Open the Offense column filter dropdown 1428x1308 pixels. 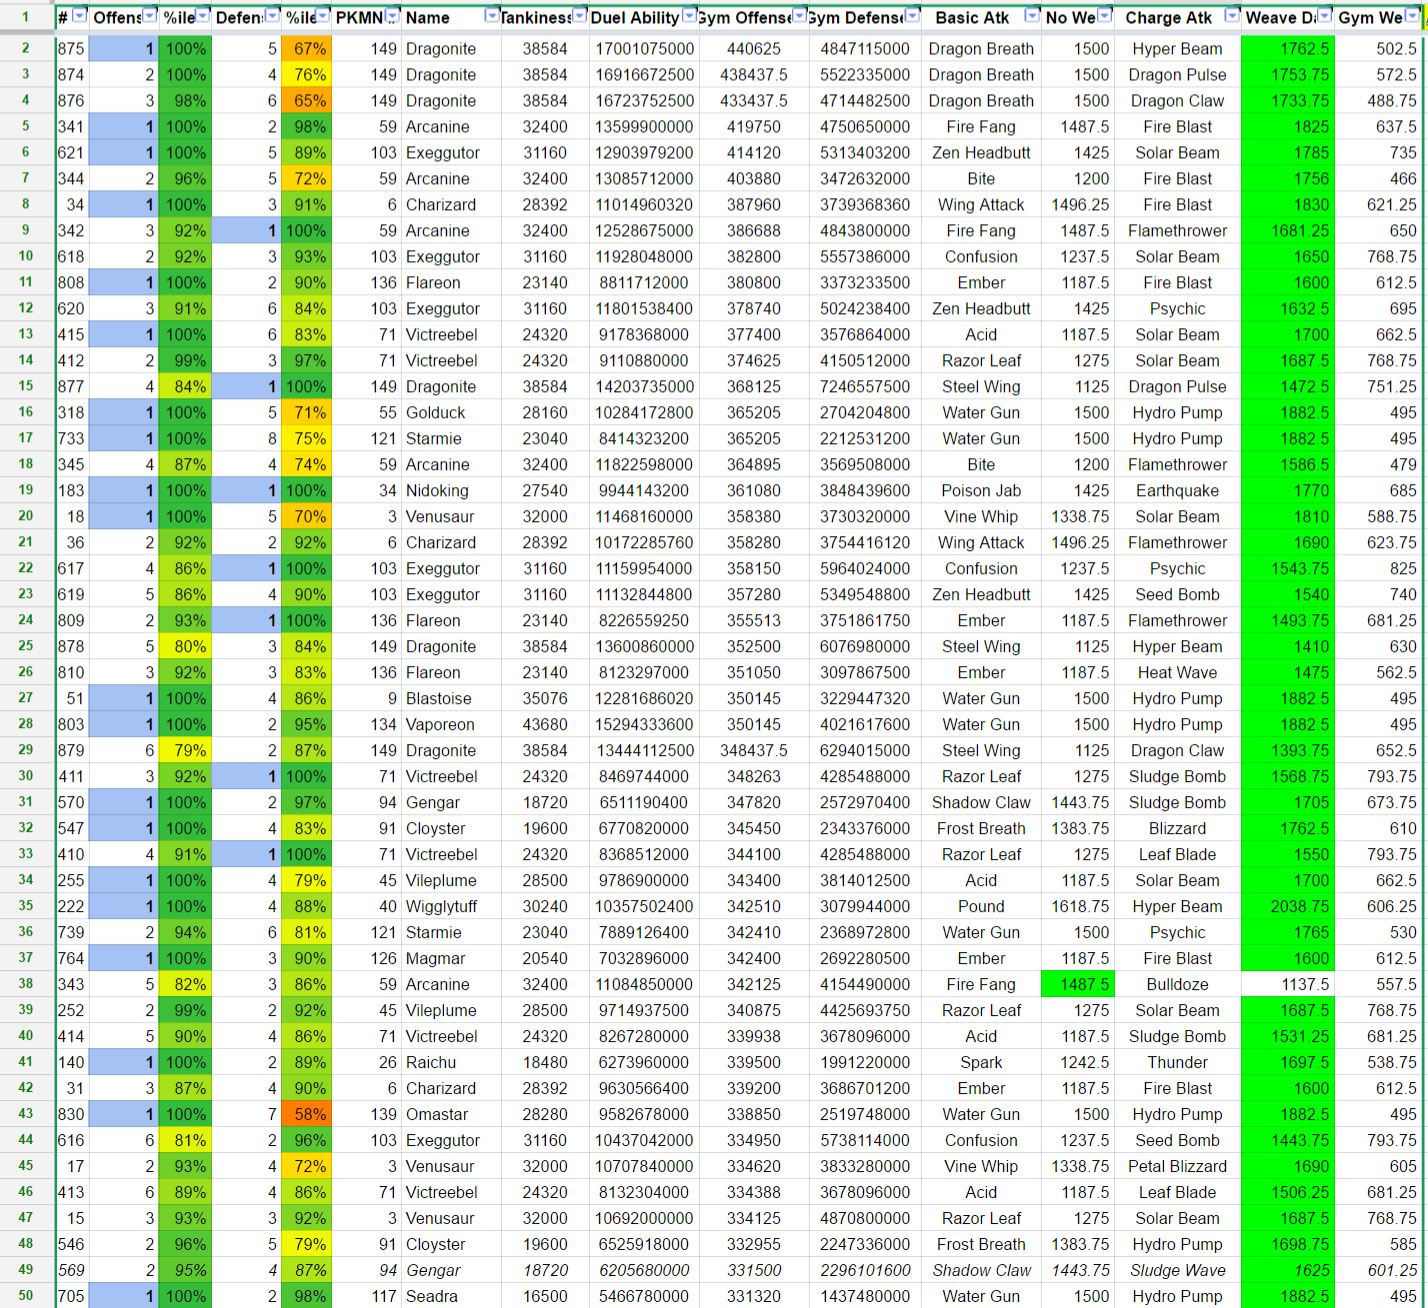pyautogui.click(x=150, y=16)
